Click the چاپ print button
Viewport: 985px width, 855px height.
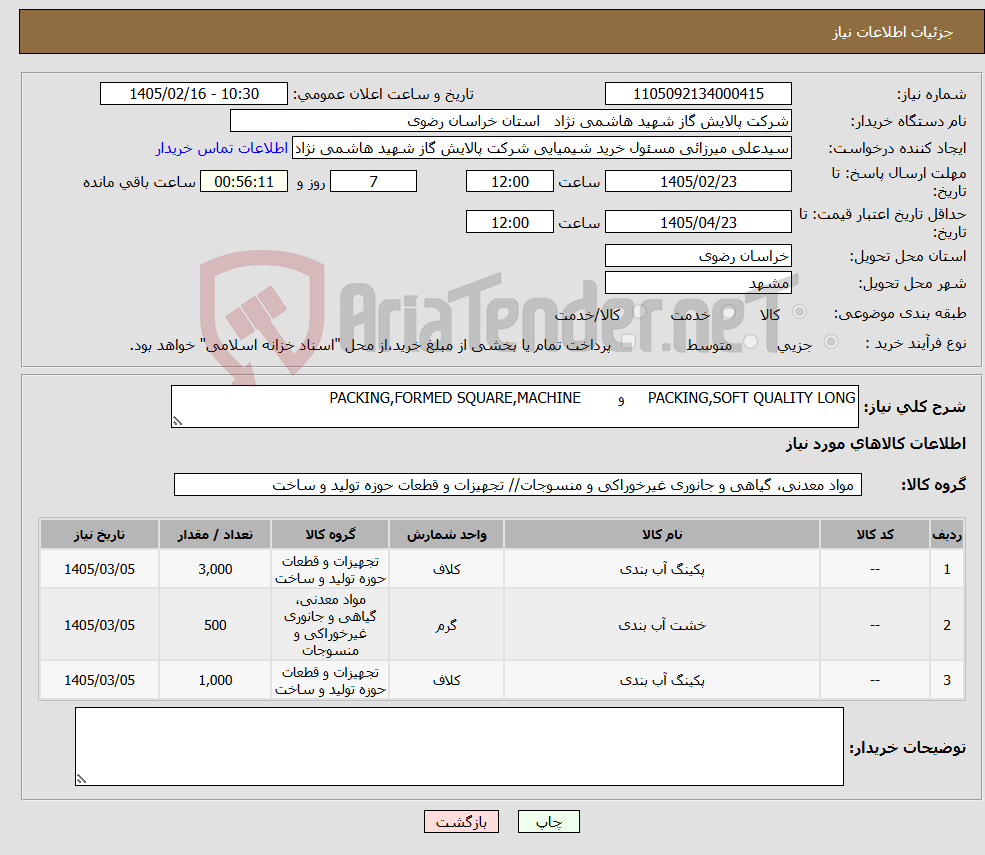coord(548,822)
